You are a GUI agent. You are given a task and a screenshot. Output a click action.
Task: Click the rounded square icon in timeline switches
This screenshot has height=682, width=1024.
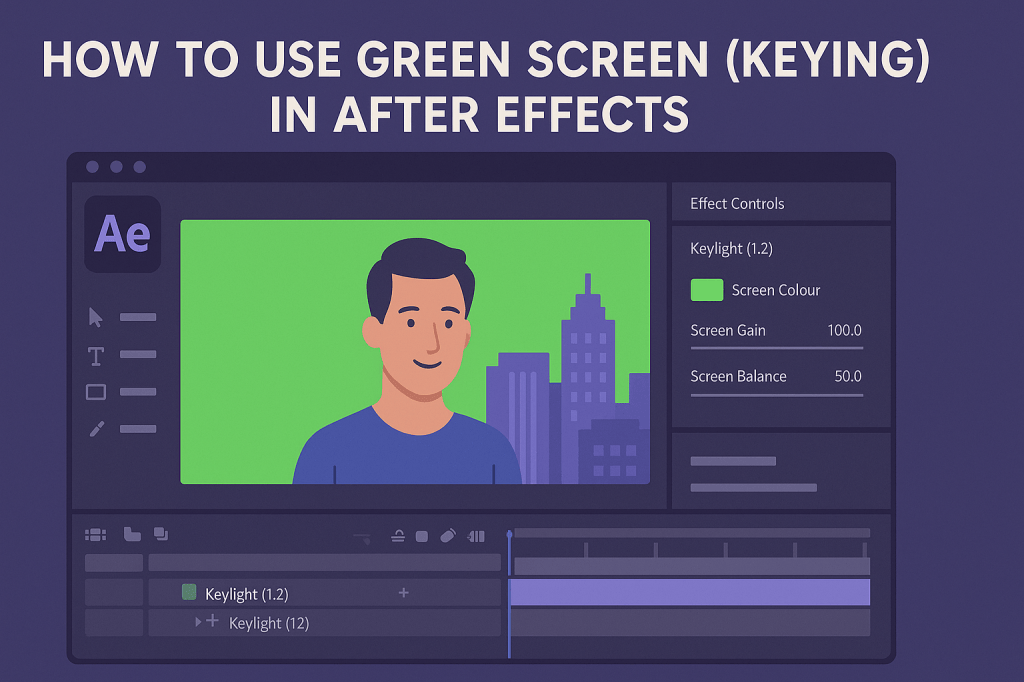[422, 536]
